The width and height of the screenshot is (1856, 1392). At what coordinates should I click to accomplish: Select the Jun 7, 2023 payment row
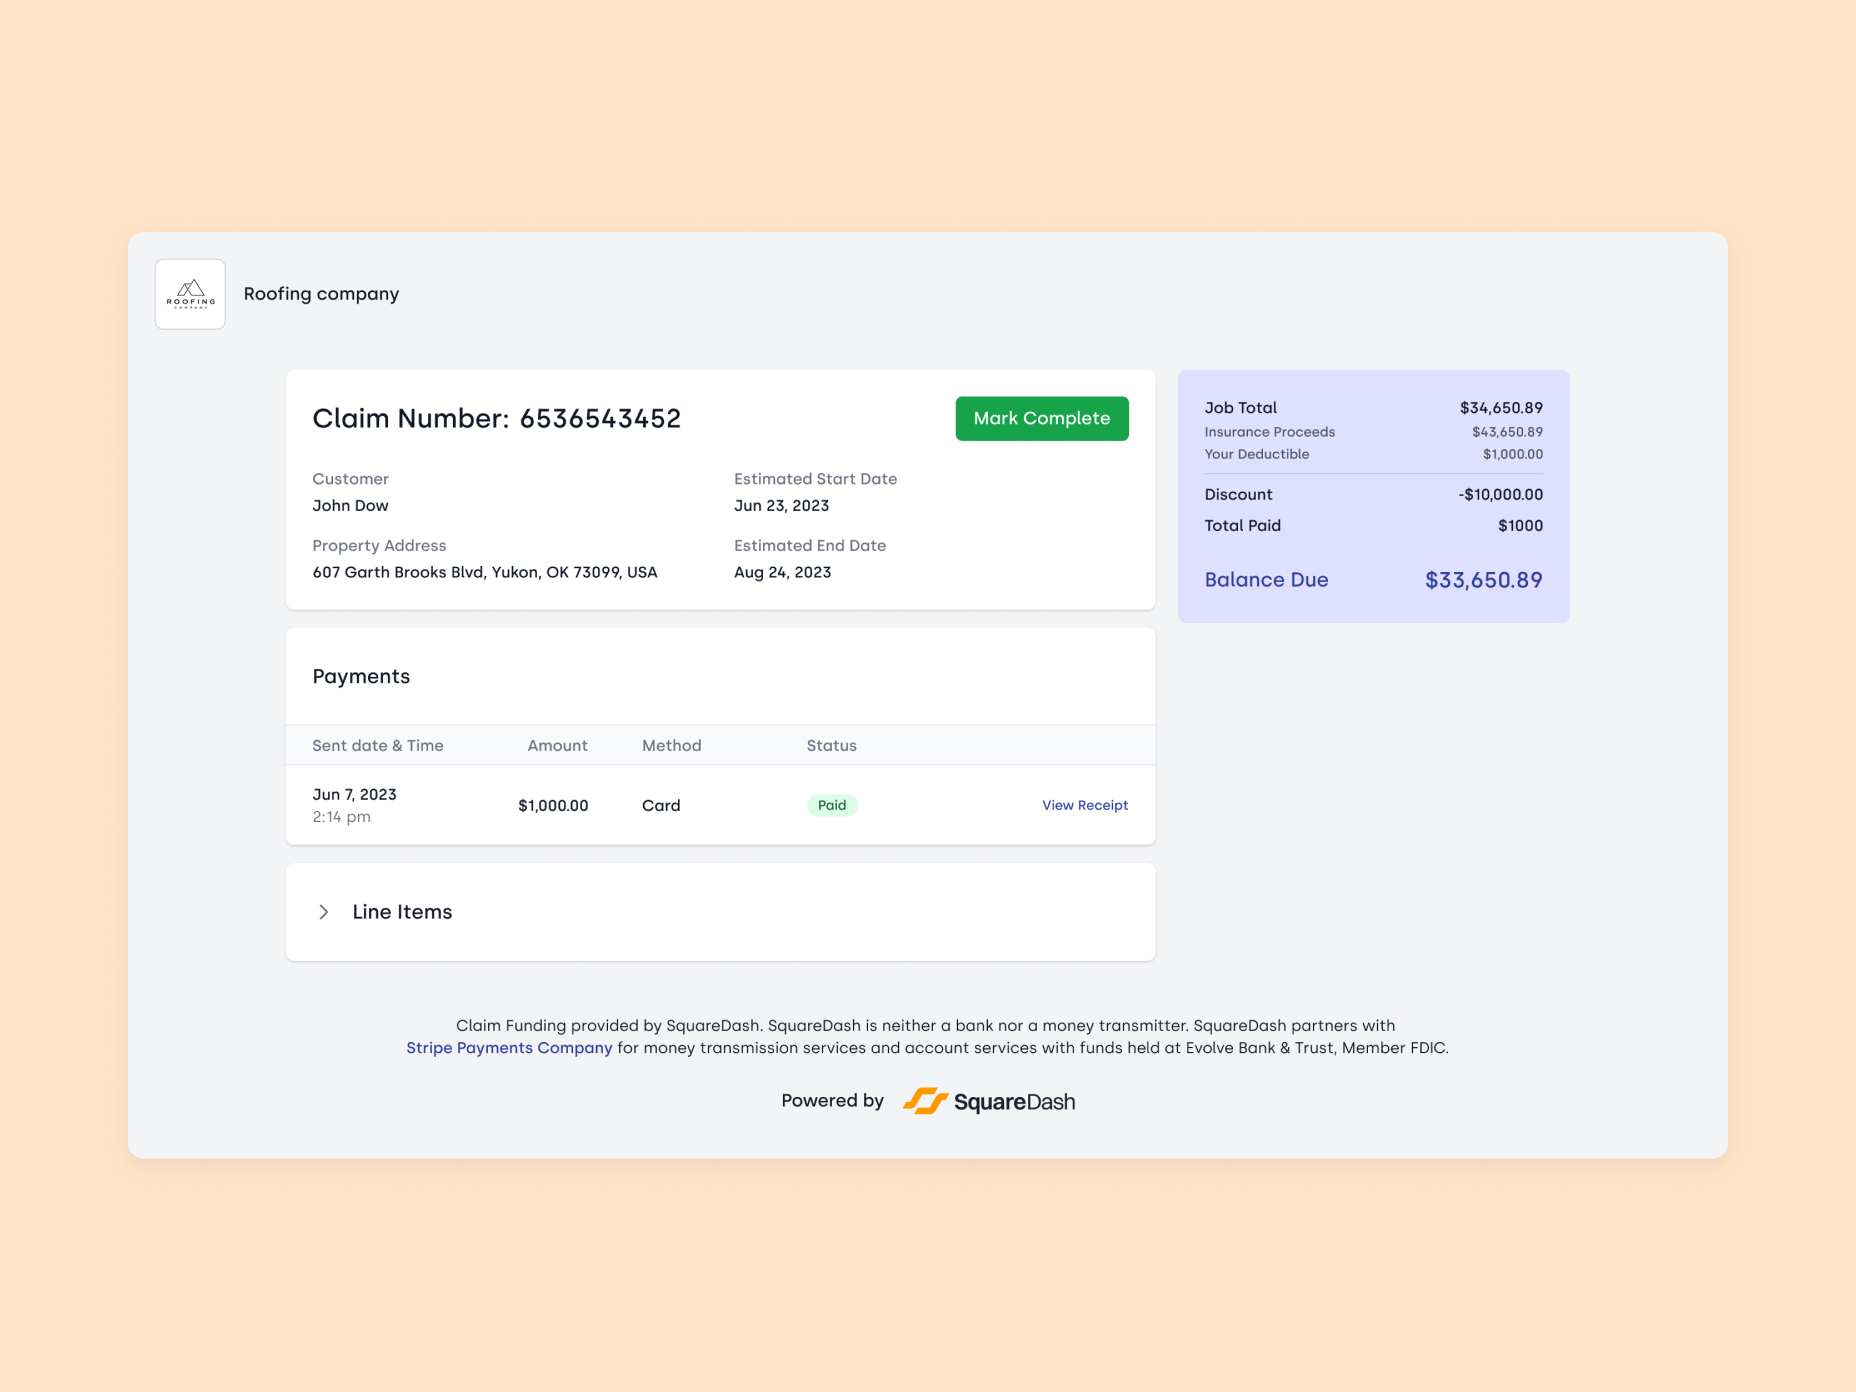tap(720, 805)
